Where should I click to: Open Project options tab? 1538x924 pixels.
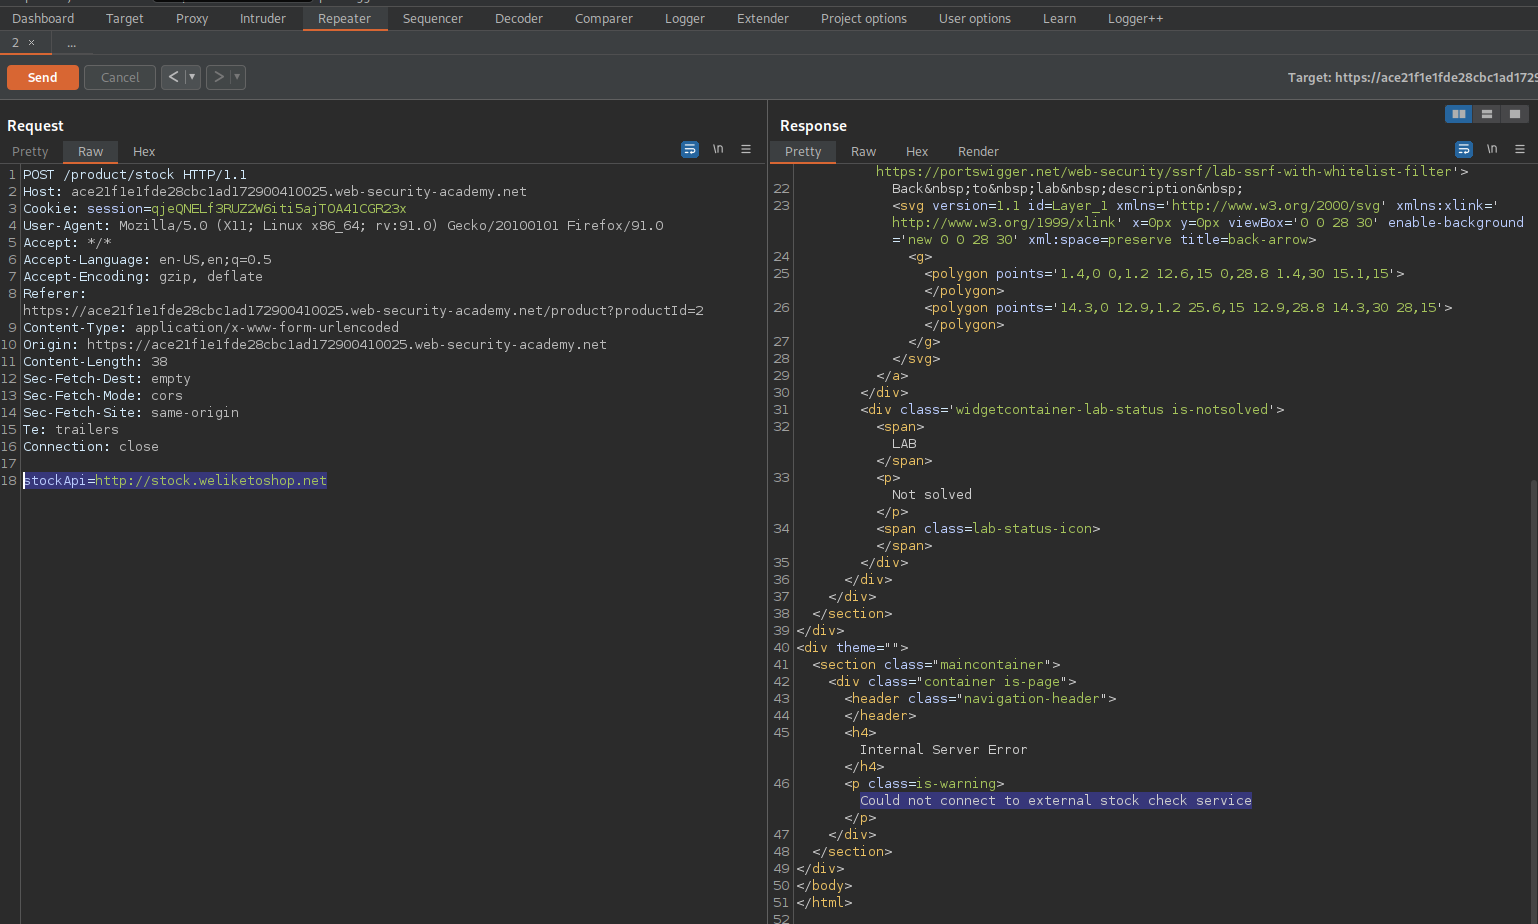click(864, 19)
